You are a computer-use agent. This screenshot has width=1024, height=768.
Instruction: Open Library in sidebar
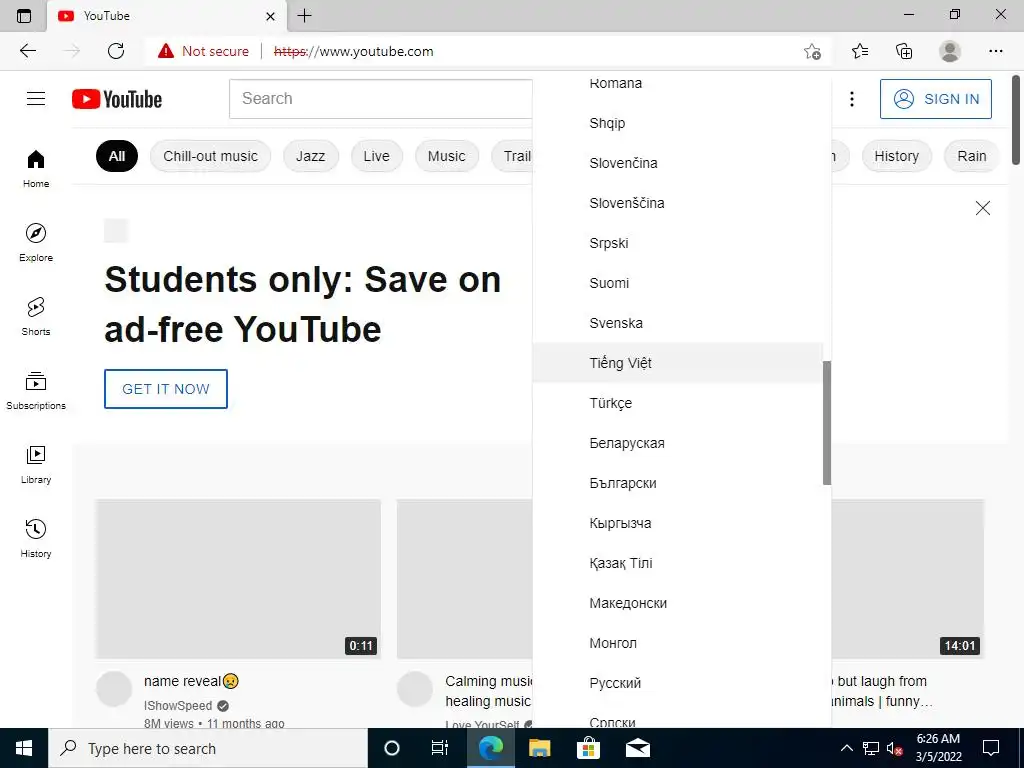point(36,464)
